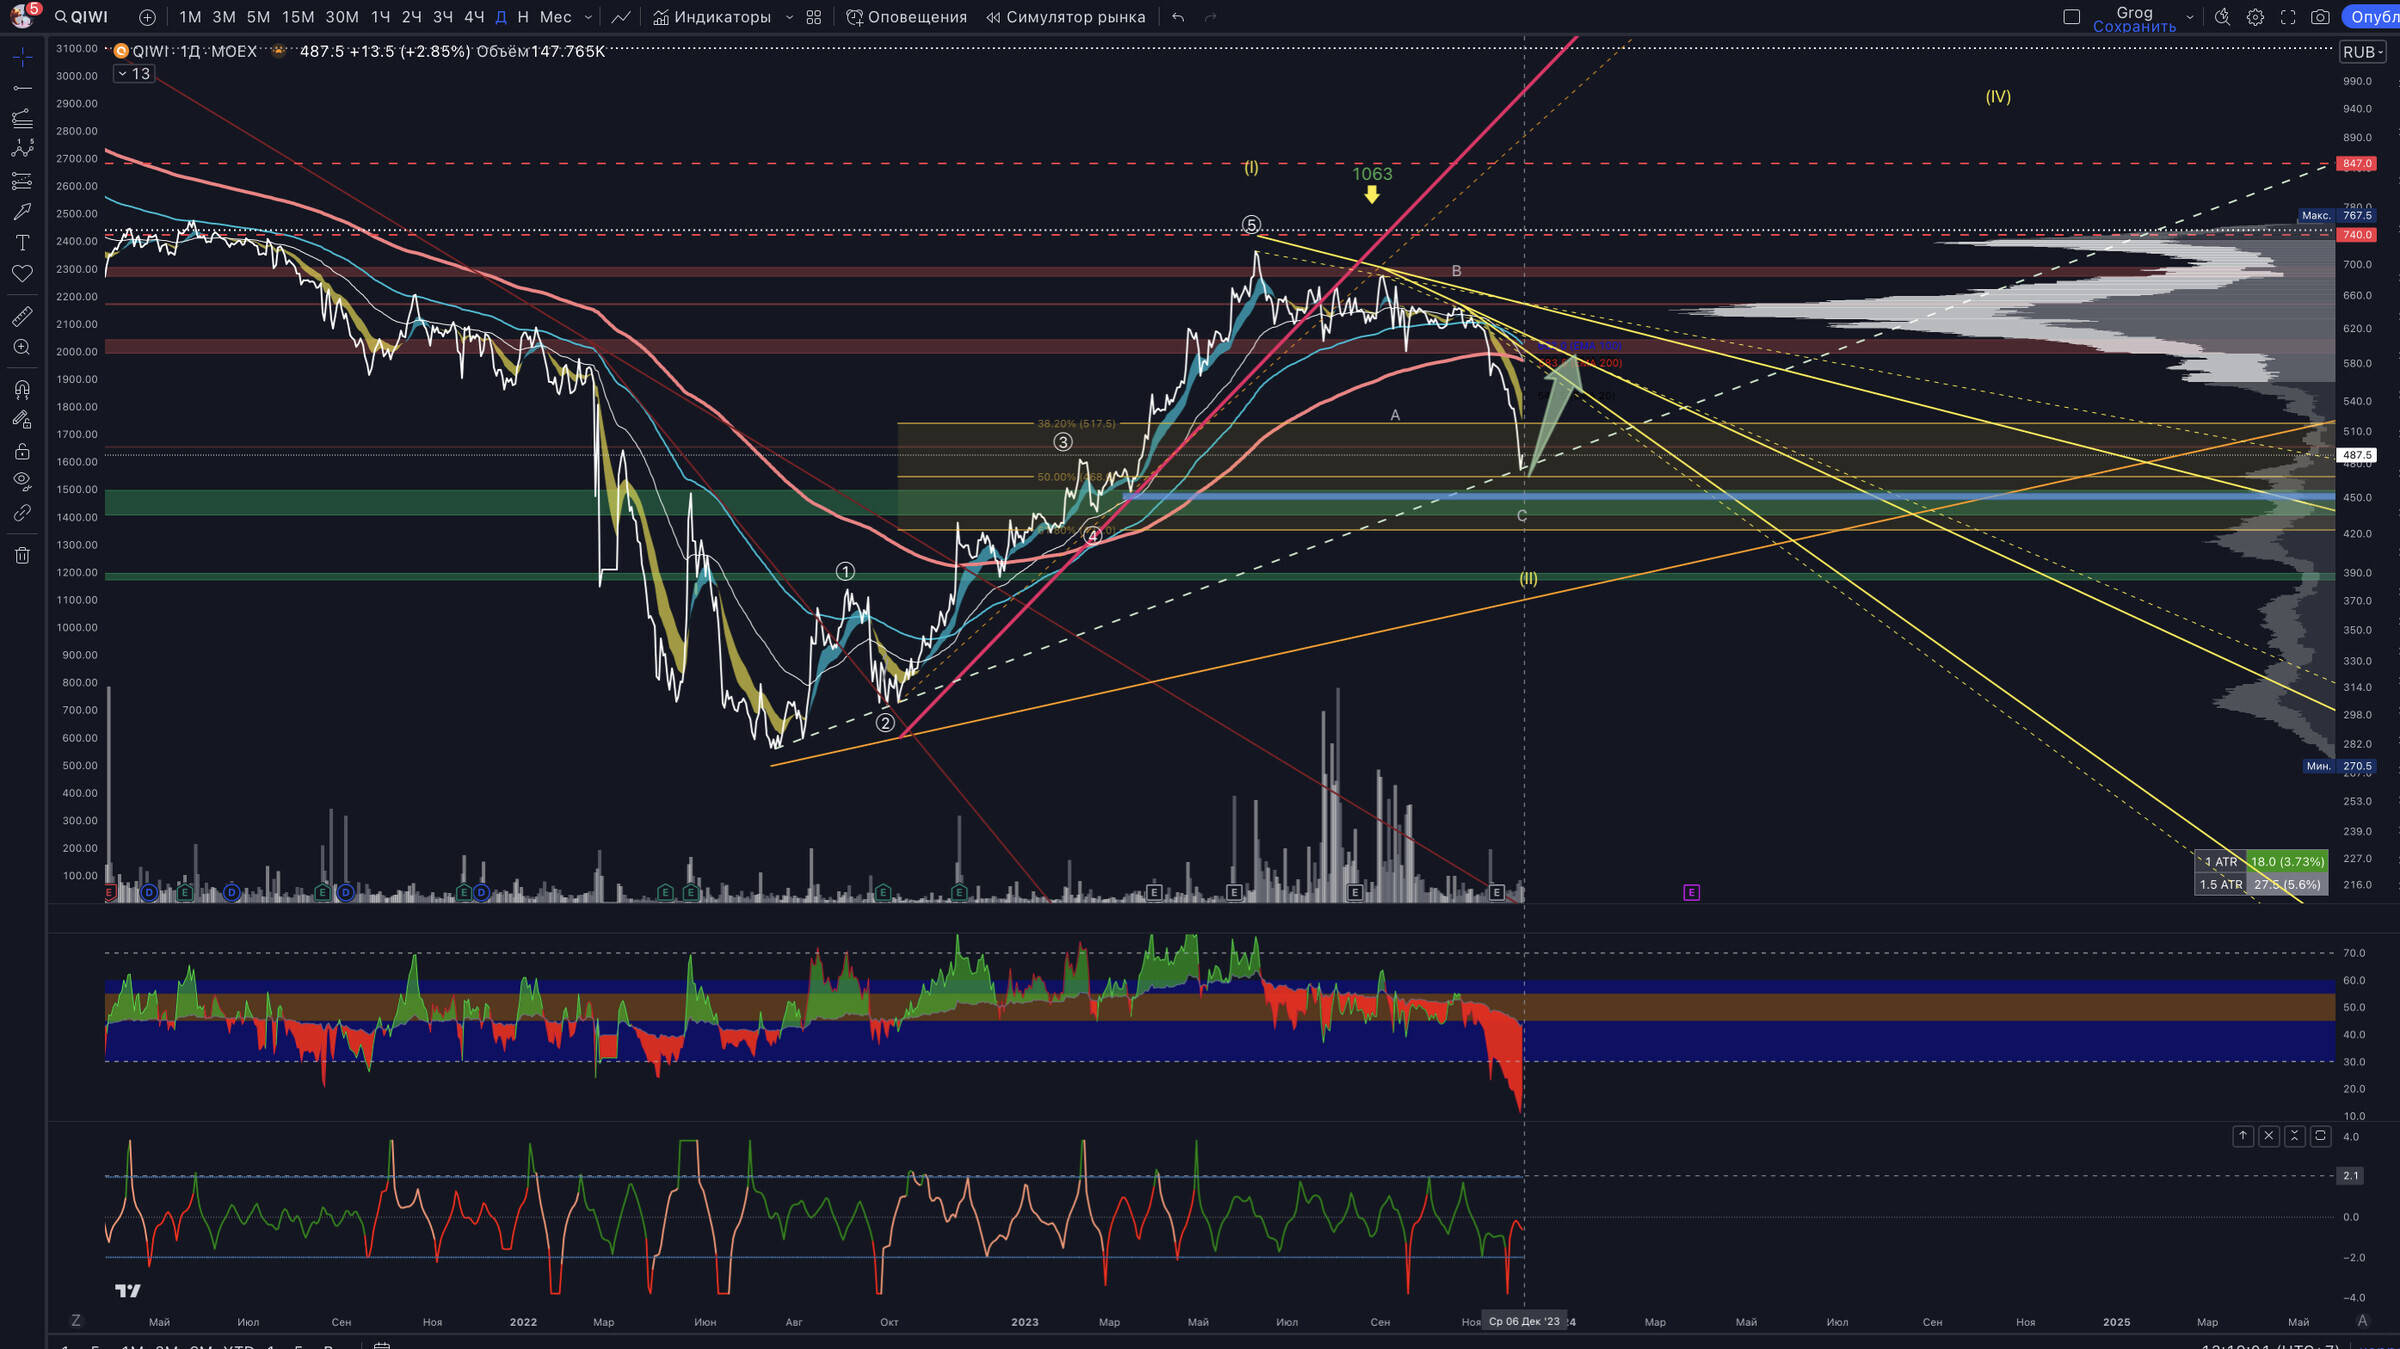The width and height of the screenshot is (2400, 1349).
Task: Click the 740.0 red price level label
Action: pyautogui.click(x=2356, y=235)
